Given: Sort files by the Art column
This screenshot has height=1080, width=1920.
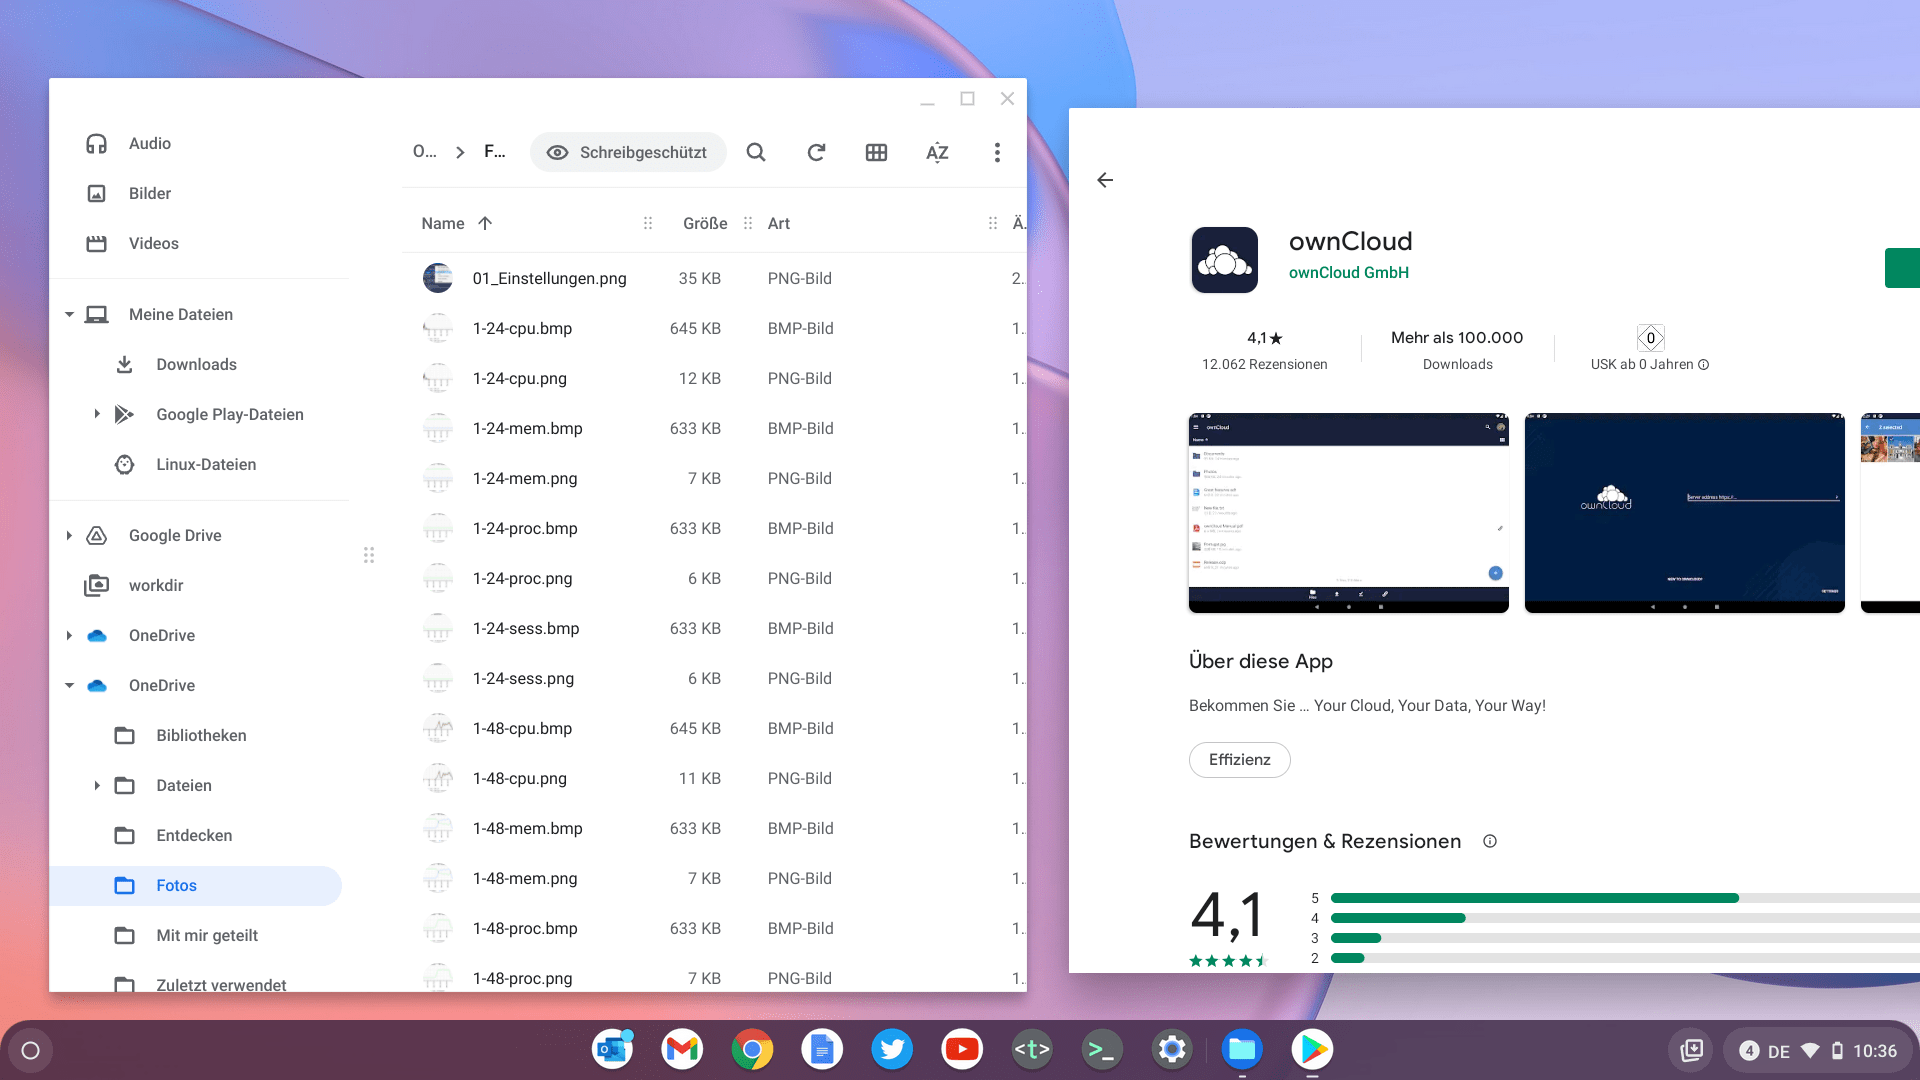Looking at the screenshot, I should 779,223.
